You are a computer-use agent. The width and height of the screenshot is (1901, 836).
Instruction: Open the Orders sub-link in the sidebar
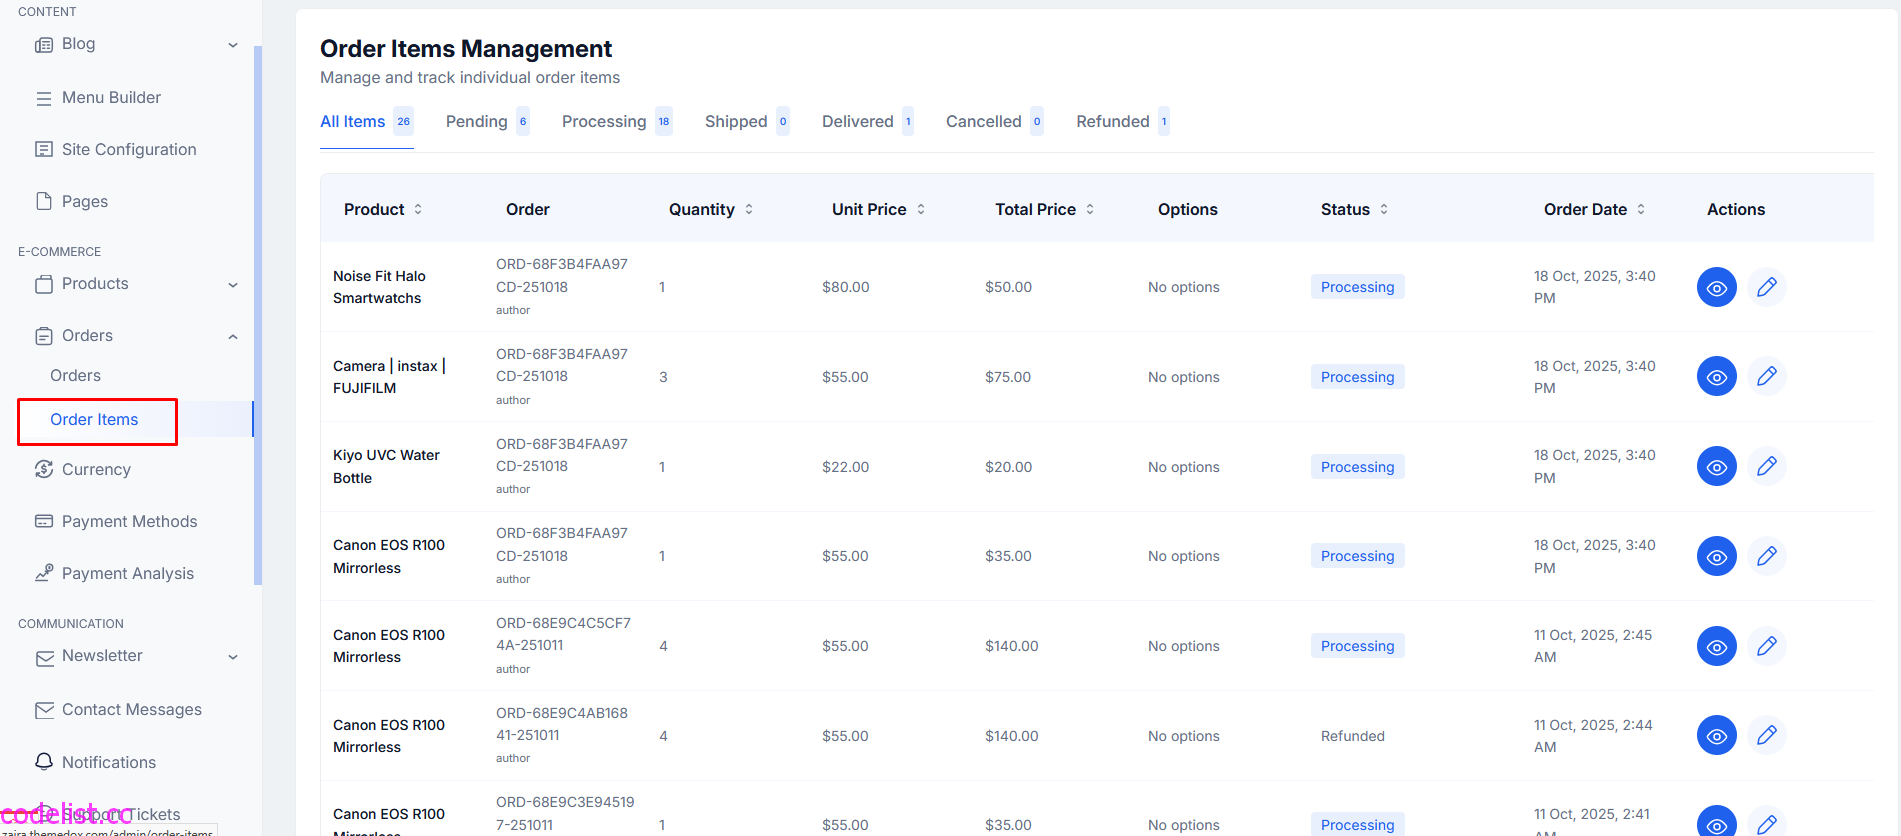tap(75, 375)
